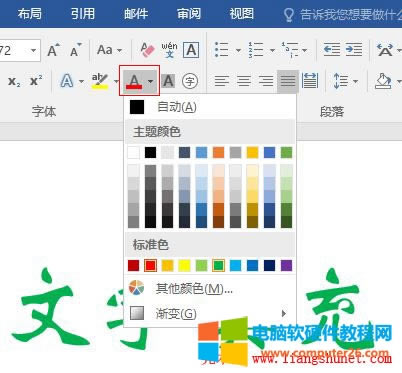This screenshot has height=373, width=402.
Task: Expand the bullets library dropdown
Action: coord(238,50)
